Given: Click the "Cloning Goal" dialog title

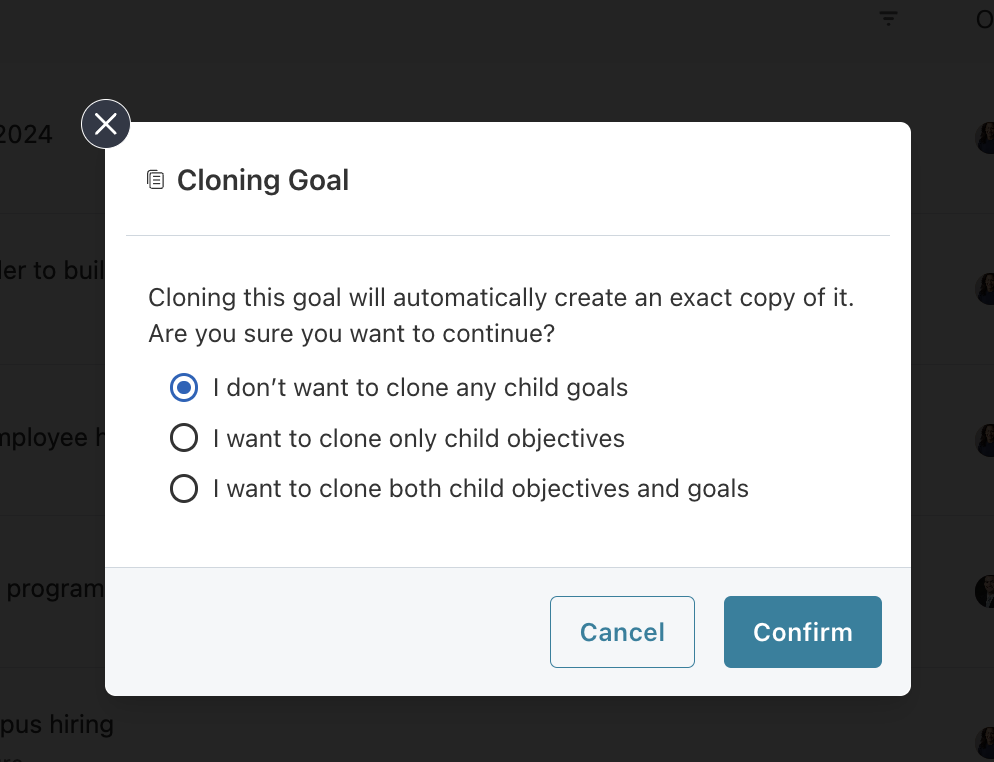Looking at the screenshot, I should (x=263, y=180).
